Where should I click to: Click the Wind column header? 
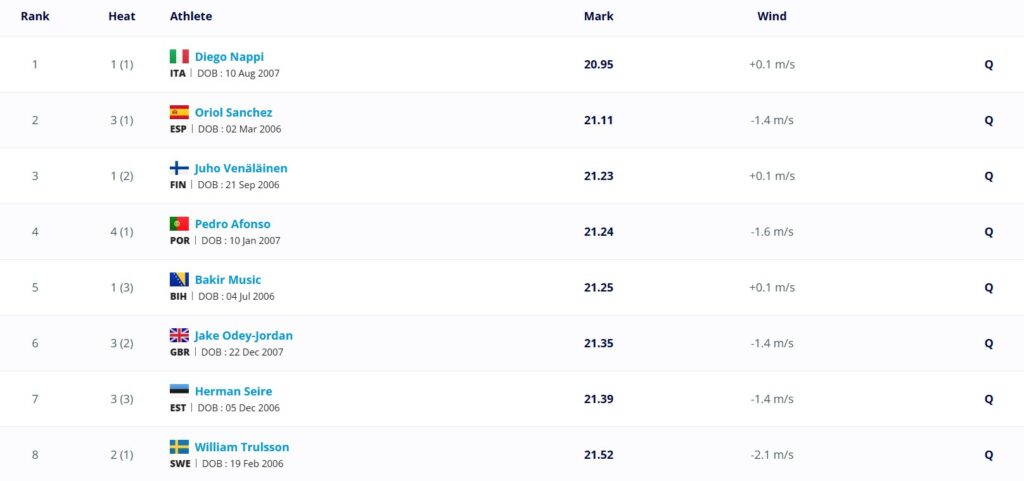pos(772,16)
